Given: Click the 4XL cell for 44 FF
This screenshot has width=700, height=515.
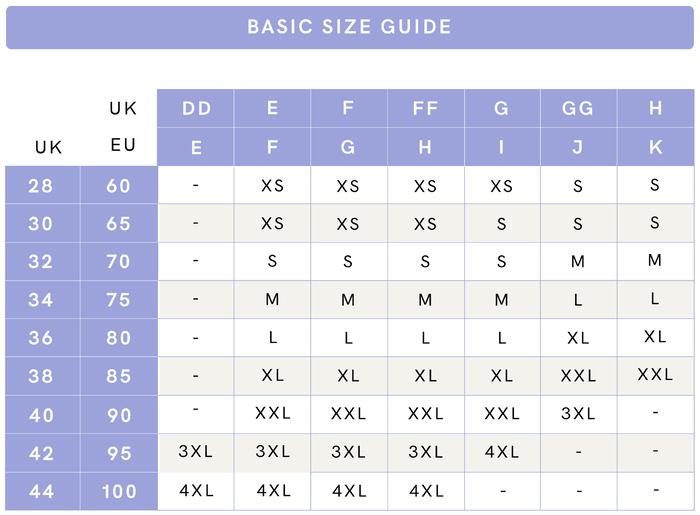Looking at the screenshot, I should pos(425,491).
